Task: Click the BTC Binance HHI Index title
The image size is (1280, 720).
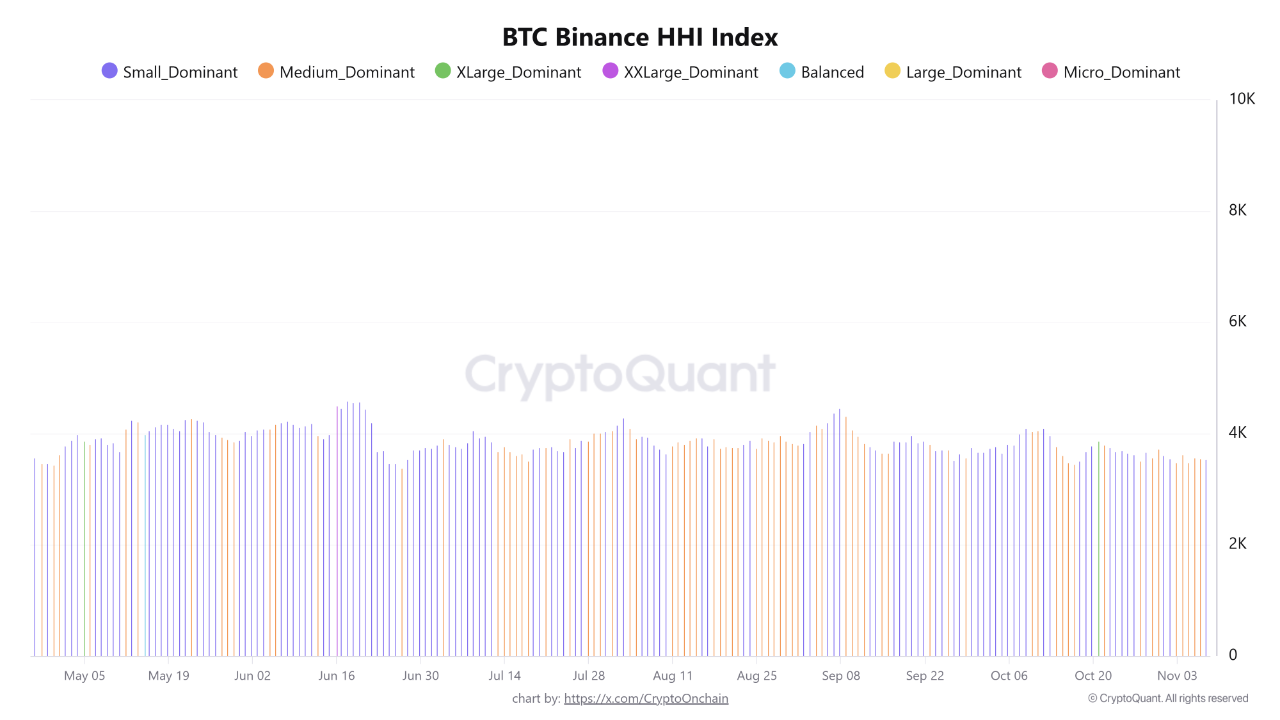Action: tap(640, 38)
